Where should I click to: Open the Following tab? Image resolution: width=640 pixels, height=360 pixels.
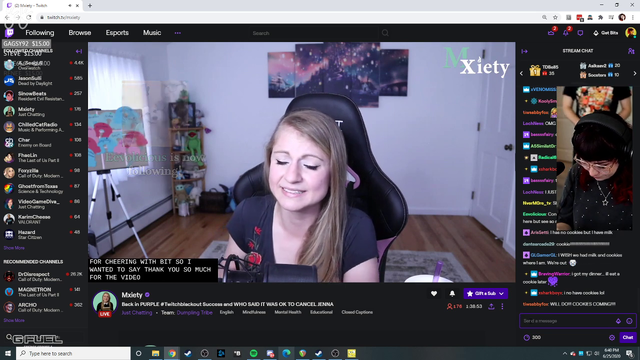[40, 33]
